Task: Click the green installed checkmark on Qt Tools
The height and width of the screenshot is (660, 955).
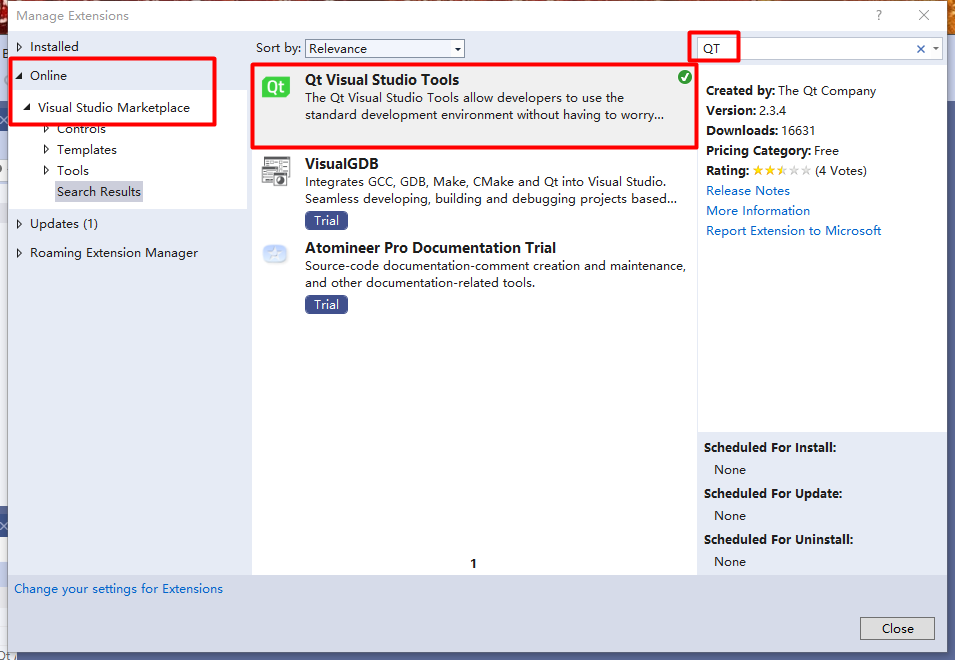Action: (x=685, y=77)
